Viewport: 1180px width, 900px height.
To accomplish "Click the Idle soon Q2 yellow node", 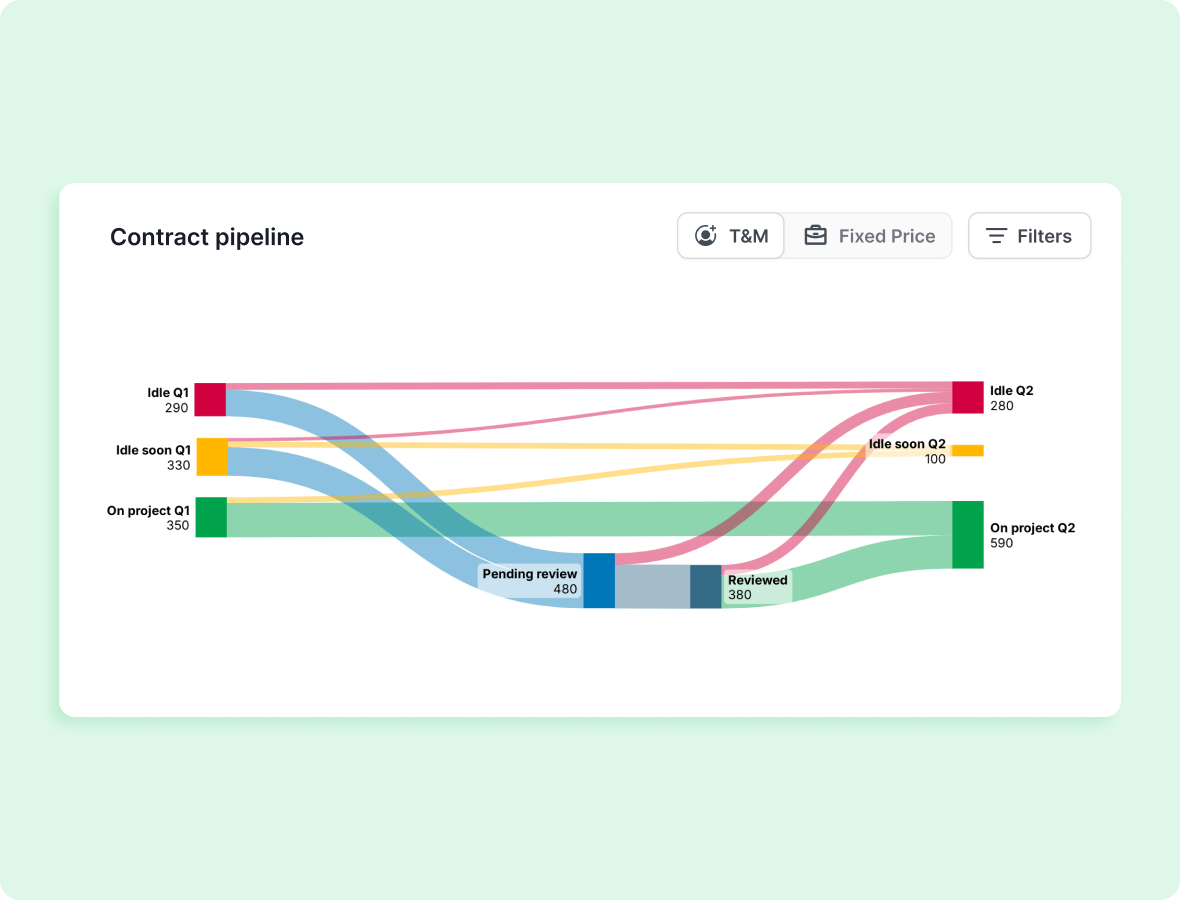I will (x=967, y=450).
